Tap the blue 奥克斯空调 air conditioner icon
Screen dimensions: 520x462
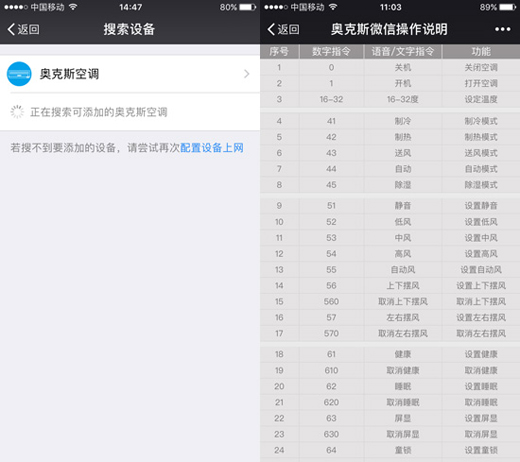(19, 74)
